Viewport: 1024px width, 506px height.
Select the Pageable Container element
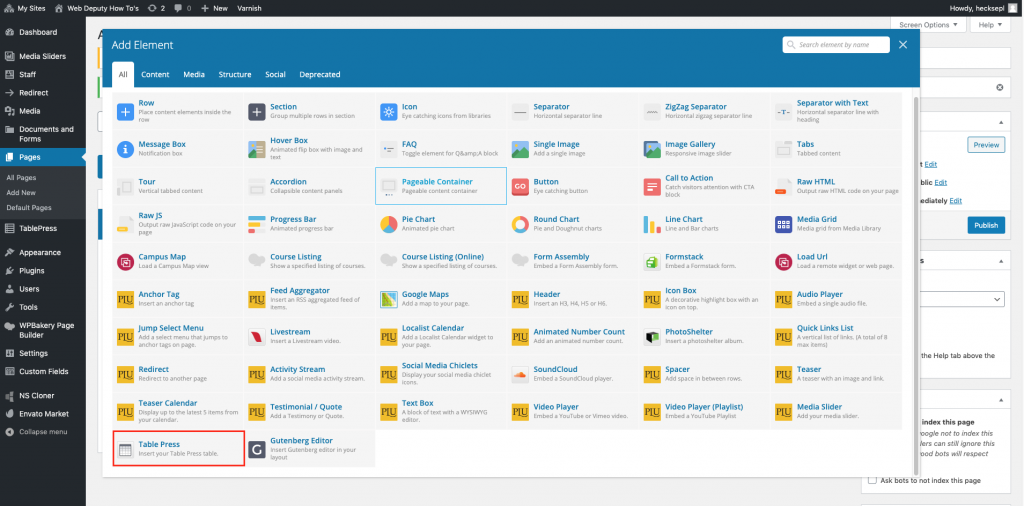[441, 186]
